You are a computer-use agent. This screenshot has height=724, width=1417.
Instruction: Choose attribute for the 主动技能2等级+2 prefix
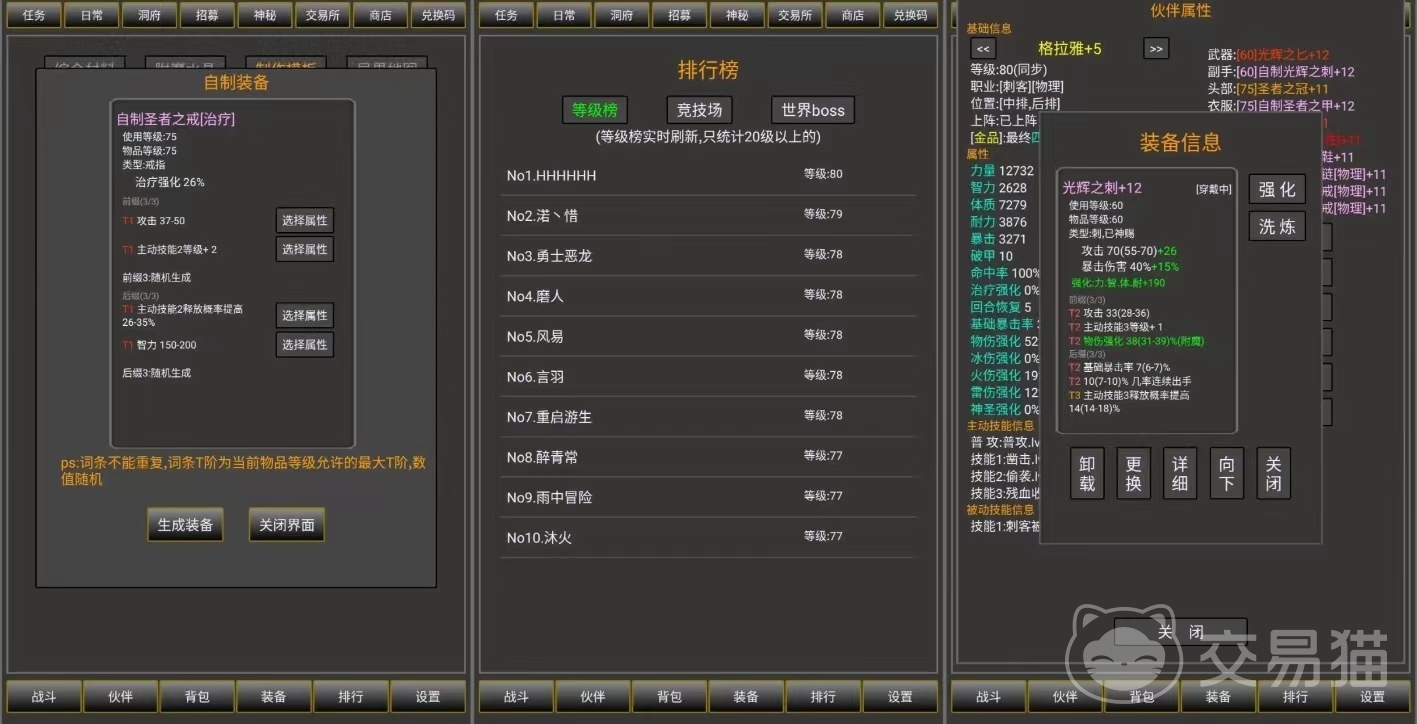304,249
